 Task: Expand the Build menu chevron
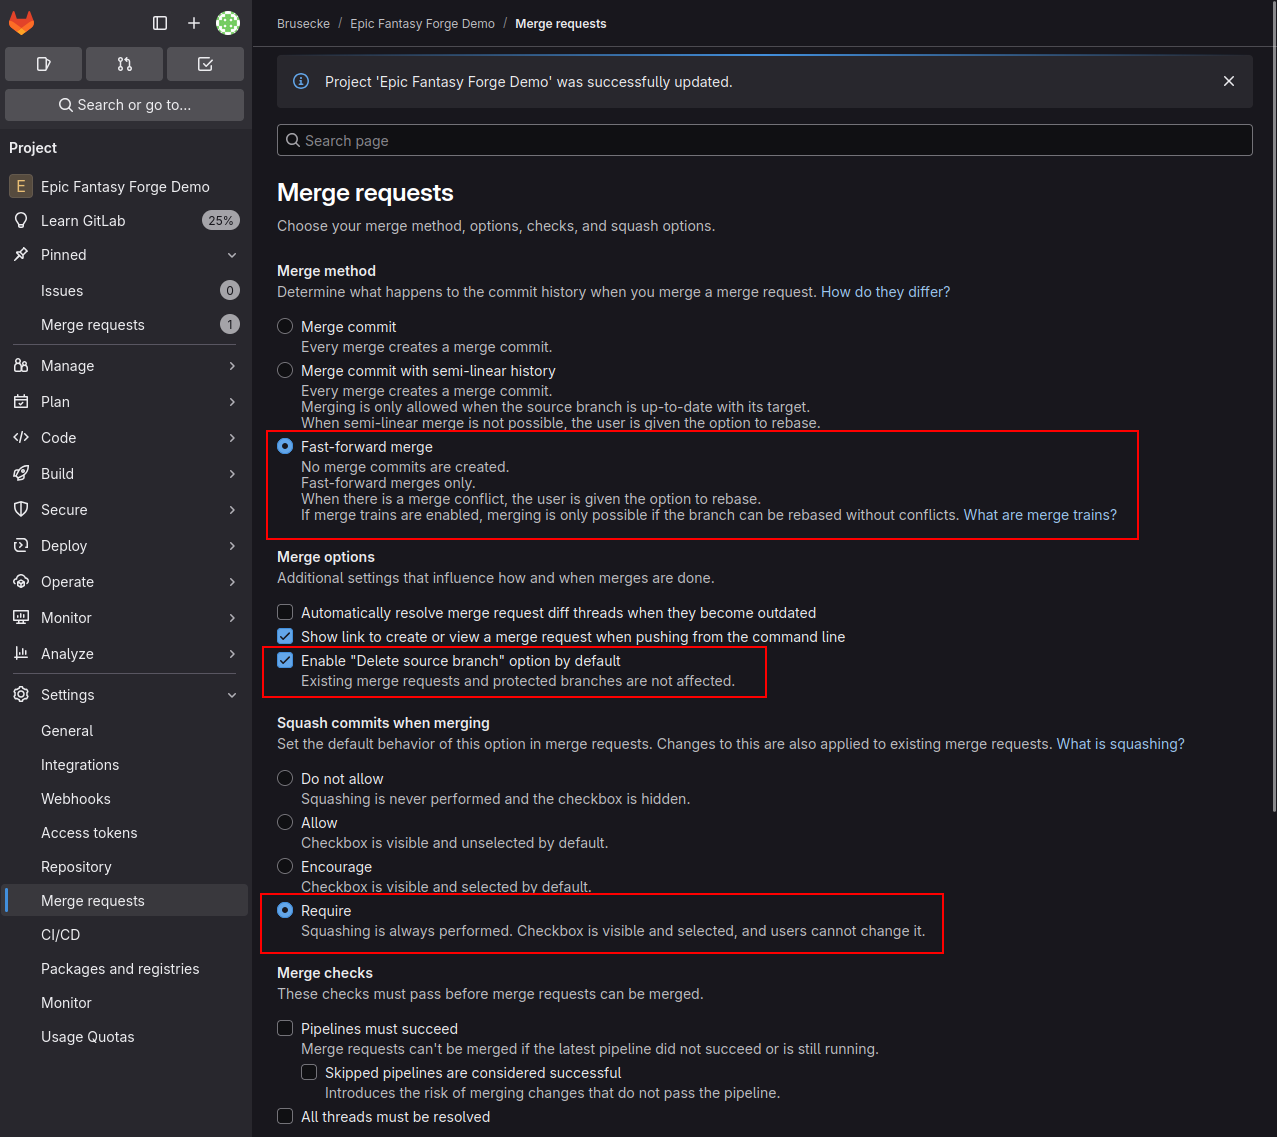pos(232,474)
